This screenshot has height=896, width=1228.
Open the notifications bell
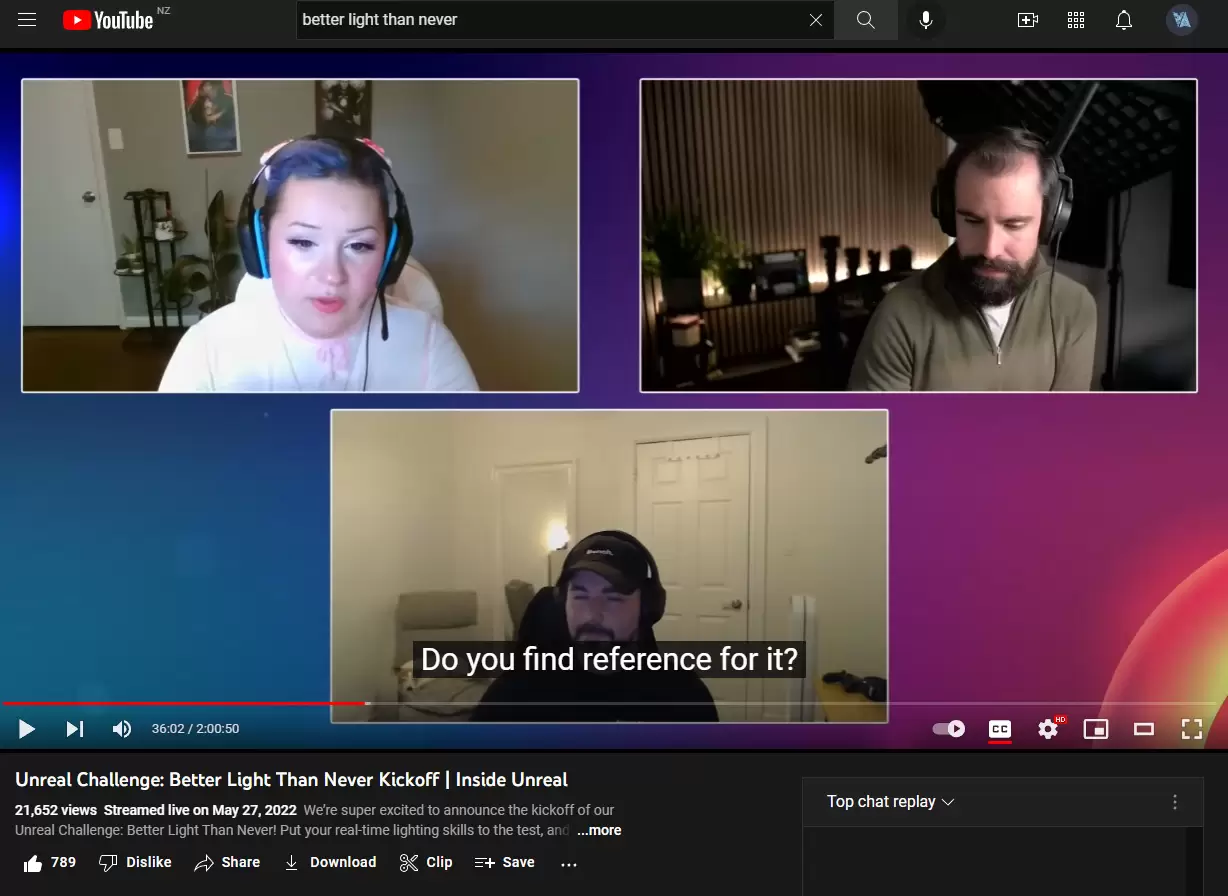point(1124,20)
